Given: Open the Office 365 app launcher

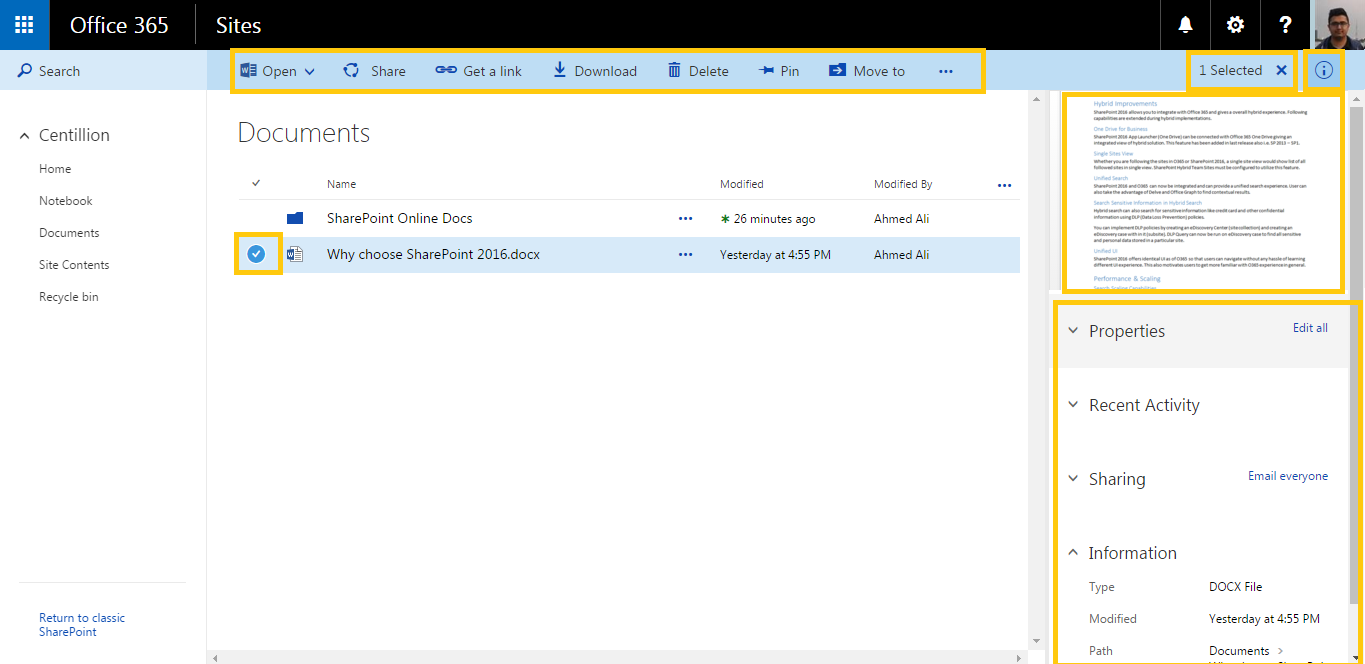Looking at the screenshot, I should tap(24, 25).
